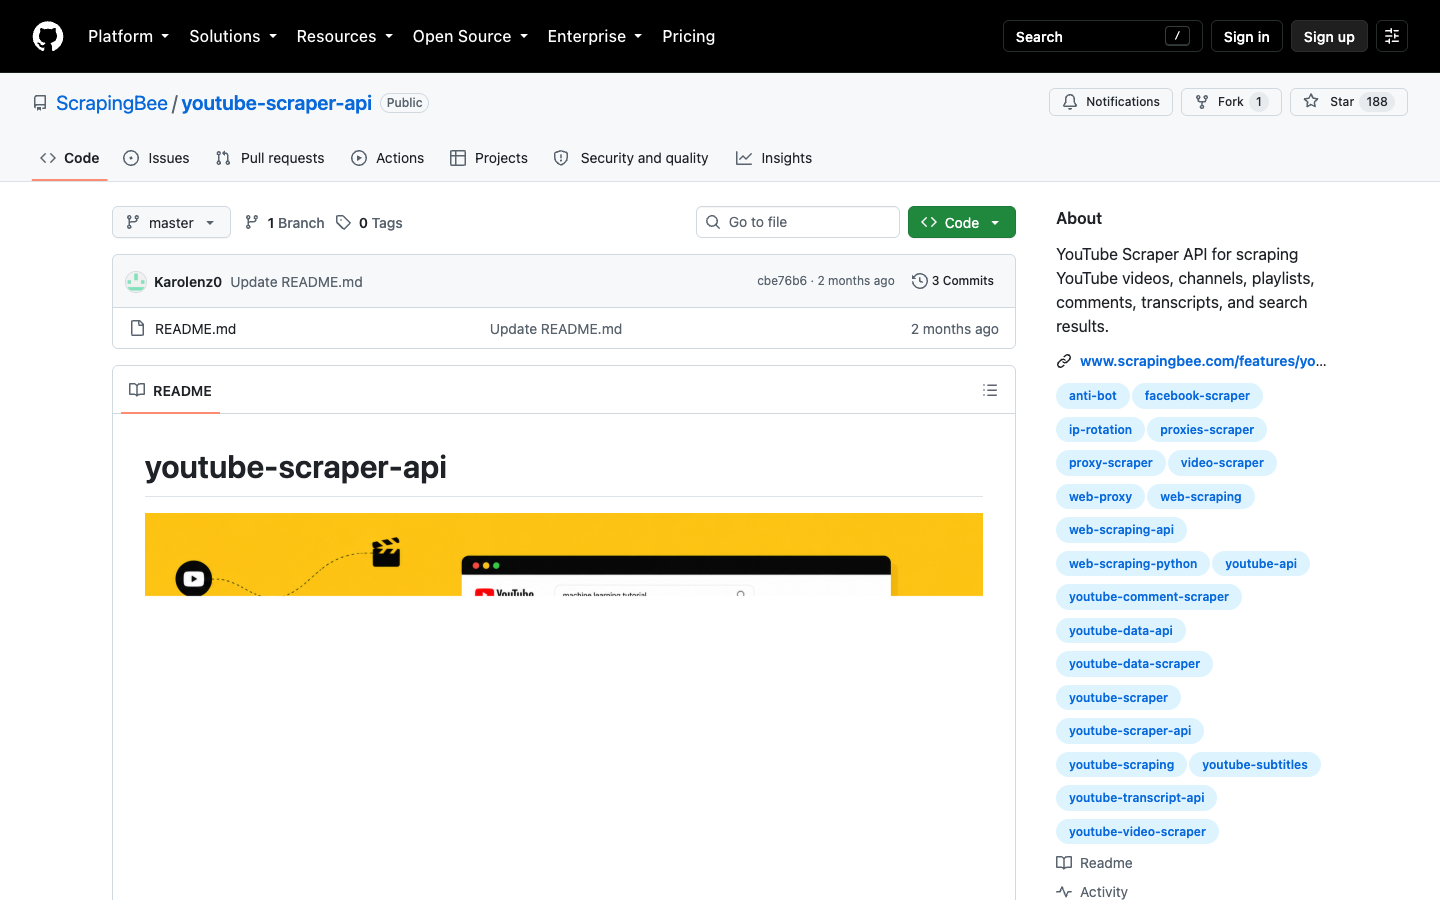Open the yellow README banner image
Image resolution: width=1440 pixels, height=900 pixels.
coord(564,554)
